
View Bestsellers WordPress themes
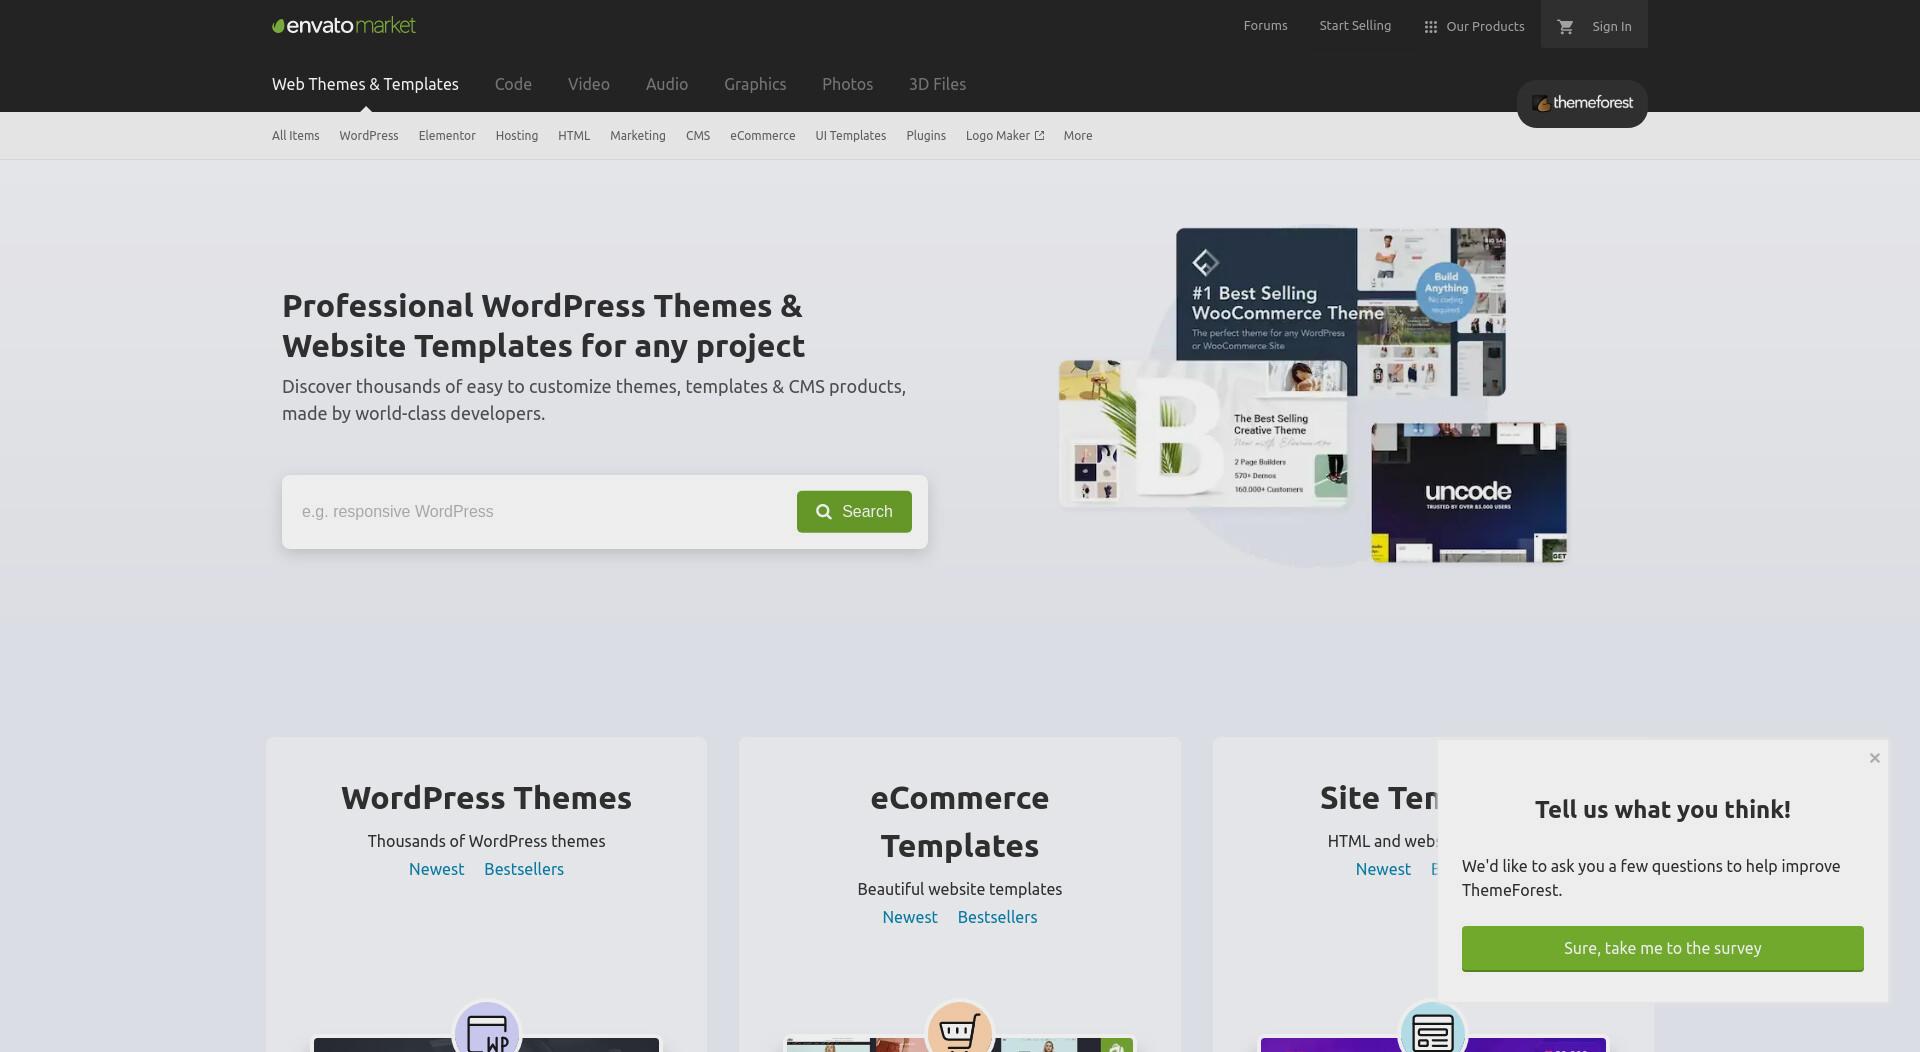(524, 869)
